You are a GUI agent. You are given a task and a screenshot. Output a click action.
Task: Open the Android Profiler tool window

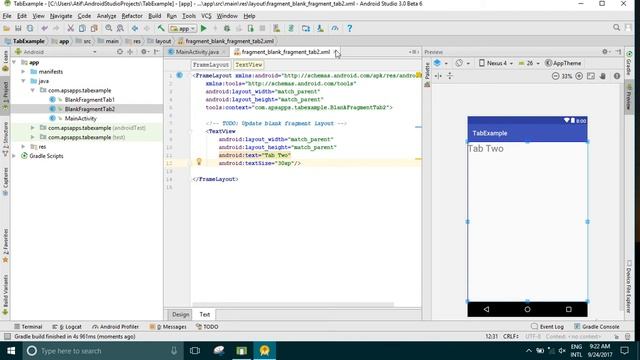(x=116, y=327)
